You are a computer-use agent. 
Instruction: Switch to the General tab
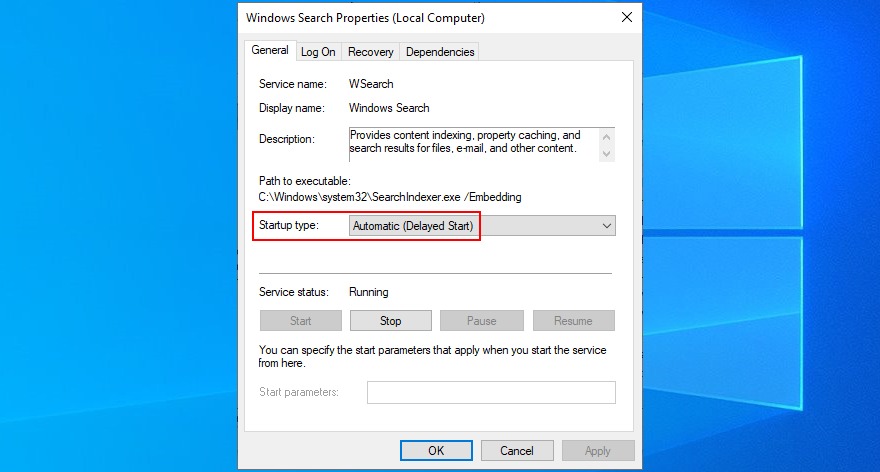(270, 51)
